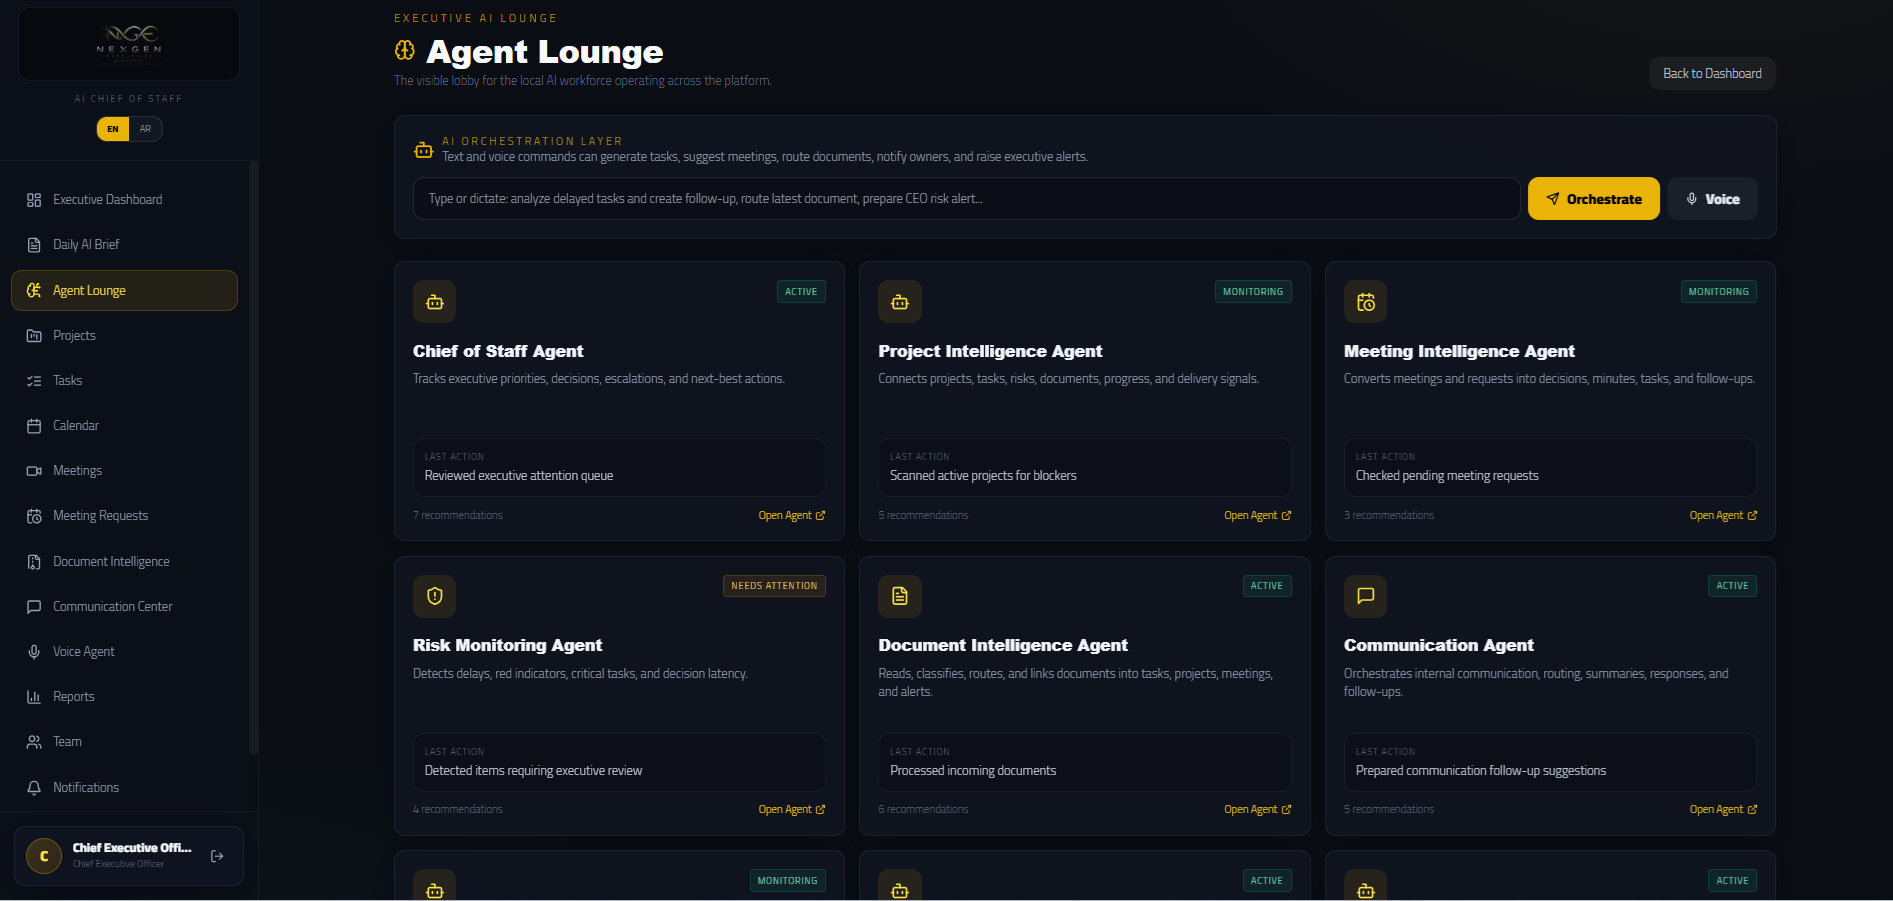Image resolution: width=1893 pixels, height=901 pixels.
Task: Activate Voice command input
Action: [1712, 199]
